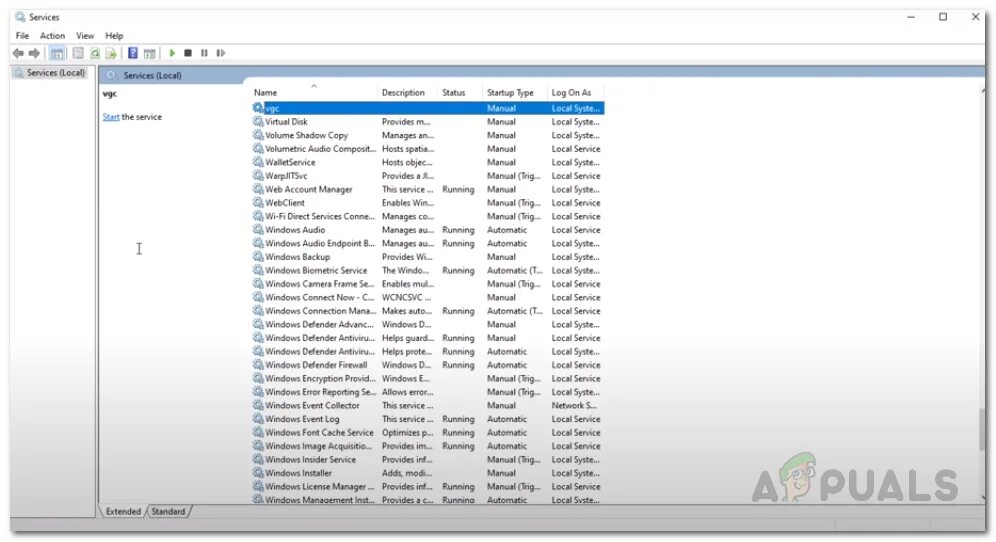Select Windows Image Acquisitio... service
The width and height of the screenshot is (996, 542).
pyautogui.click(x=427, y=446)
